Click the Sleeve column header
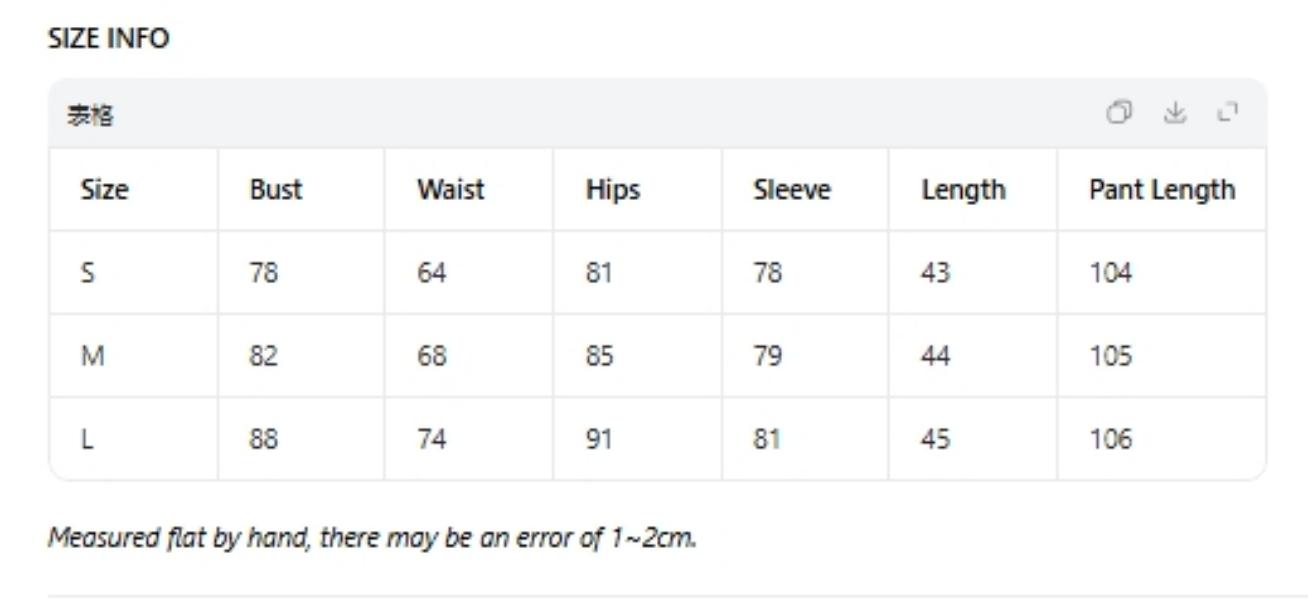Image resolution: width=1308 pixels, height=600 pixels. (791, 190)
